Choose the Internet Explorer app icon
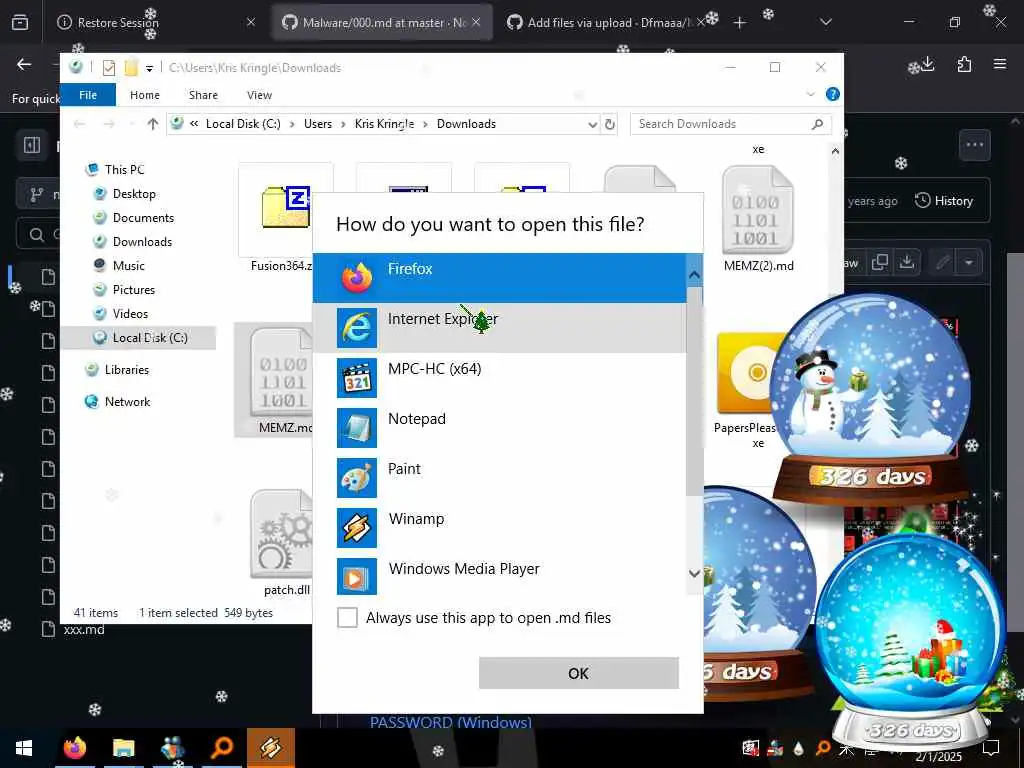Image resolution: width=1024 pixels, height=768 pixels. pyautogui.click(x=357, y=327)
